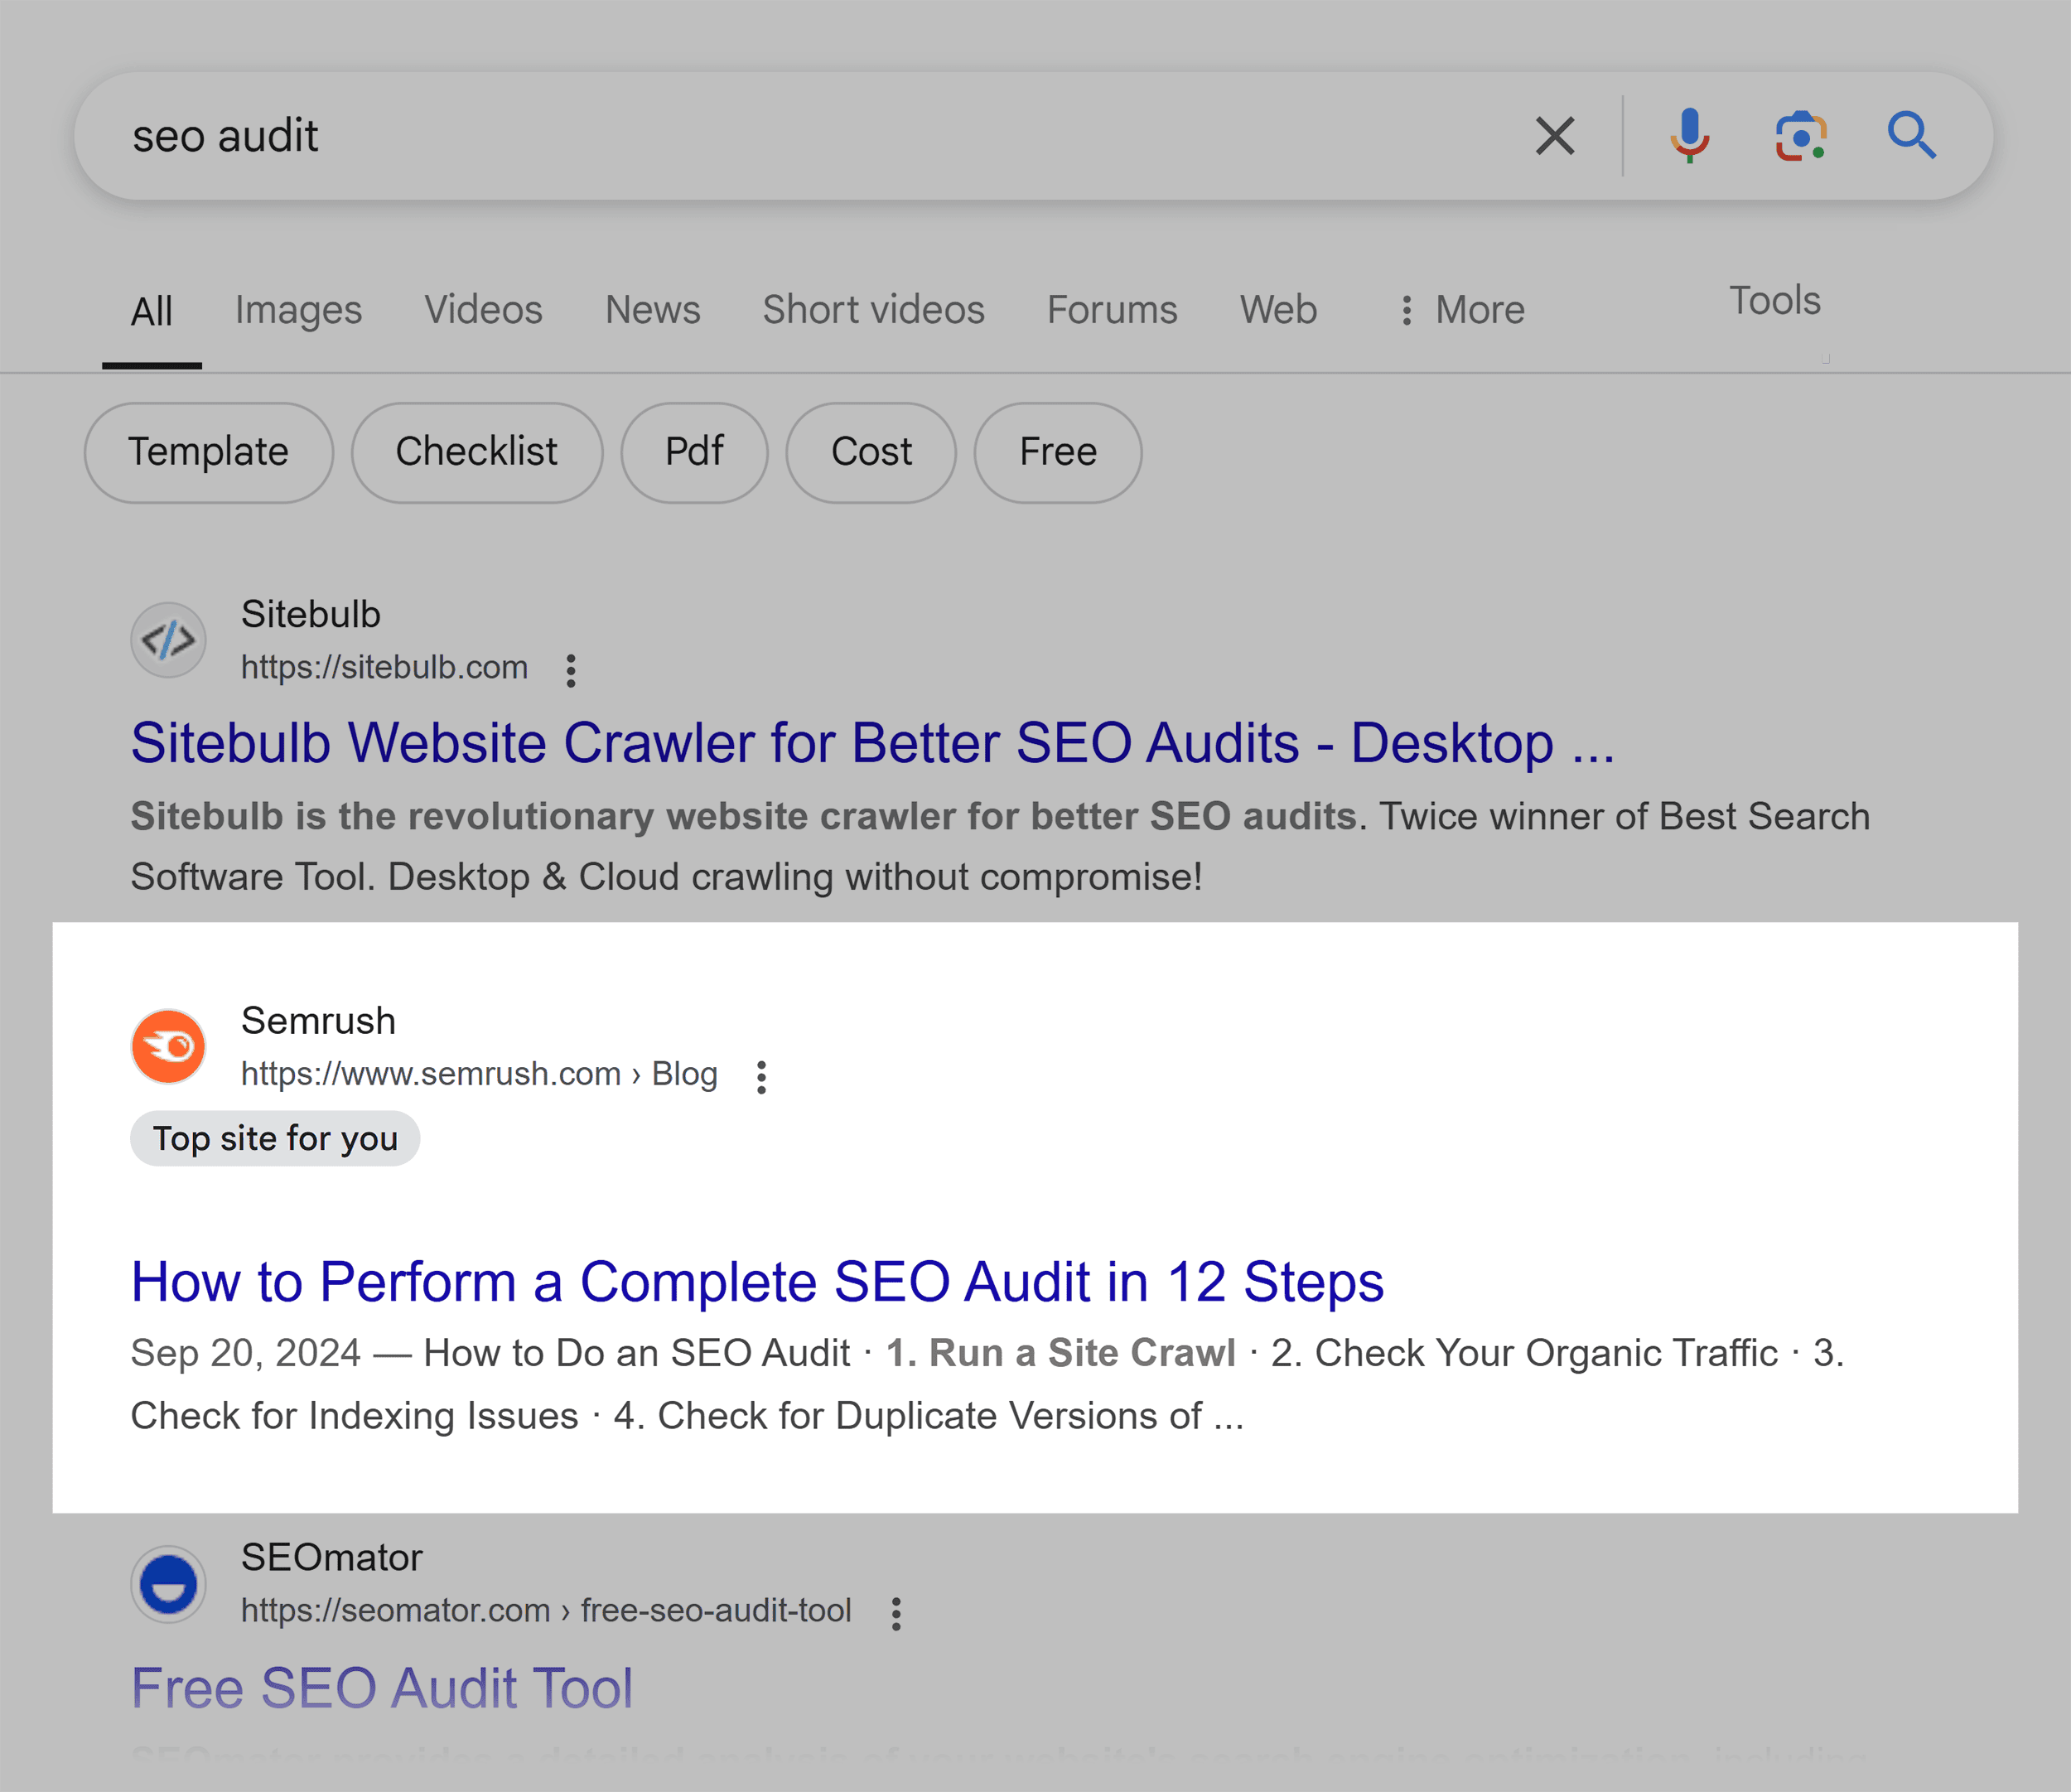Screen dimensions: 2071x1792
Task: Switch to the Web tab
Action: (x=1278, y=310)
